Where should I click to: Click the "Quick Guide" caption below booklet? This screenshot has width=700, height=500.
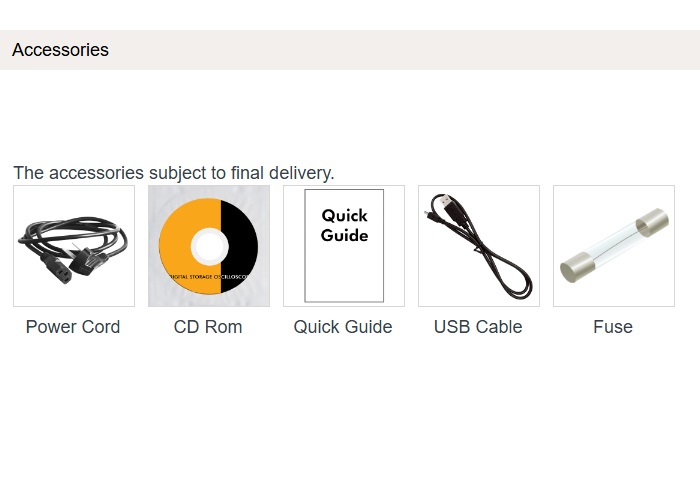click(x=343, y=327)
